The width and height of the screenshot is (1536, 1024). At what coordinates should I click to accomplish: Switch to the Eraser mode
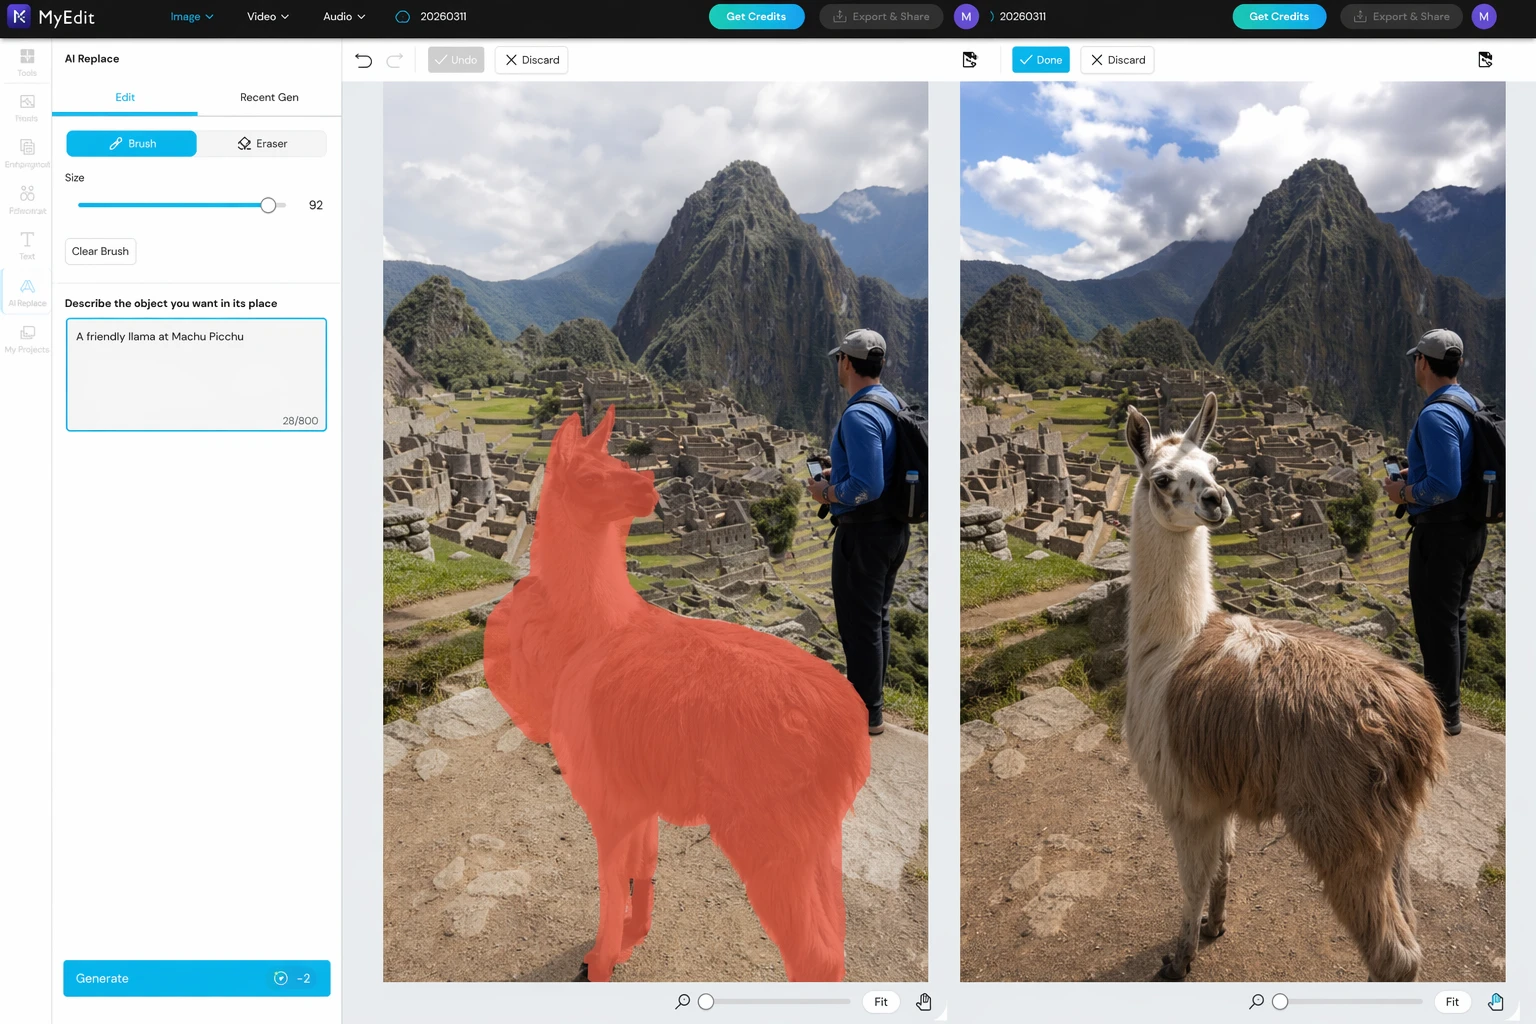click(262, 144)
